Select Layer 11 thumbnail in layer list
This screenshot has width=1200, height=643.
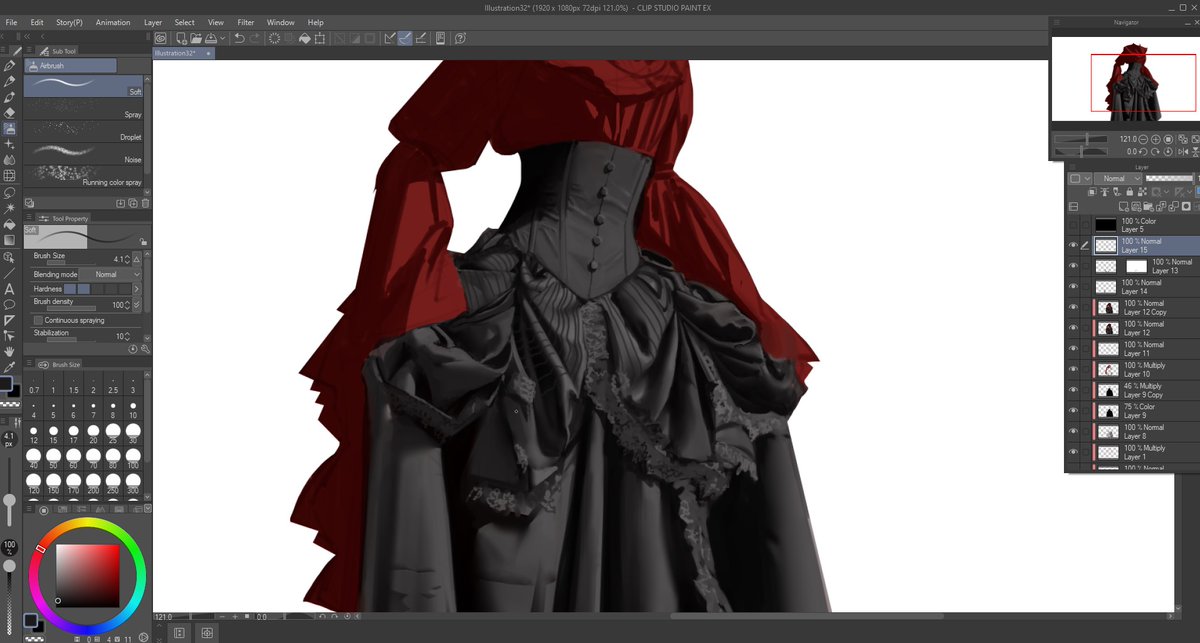tap(1107, 349)
